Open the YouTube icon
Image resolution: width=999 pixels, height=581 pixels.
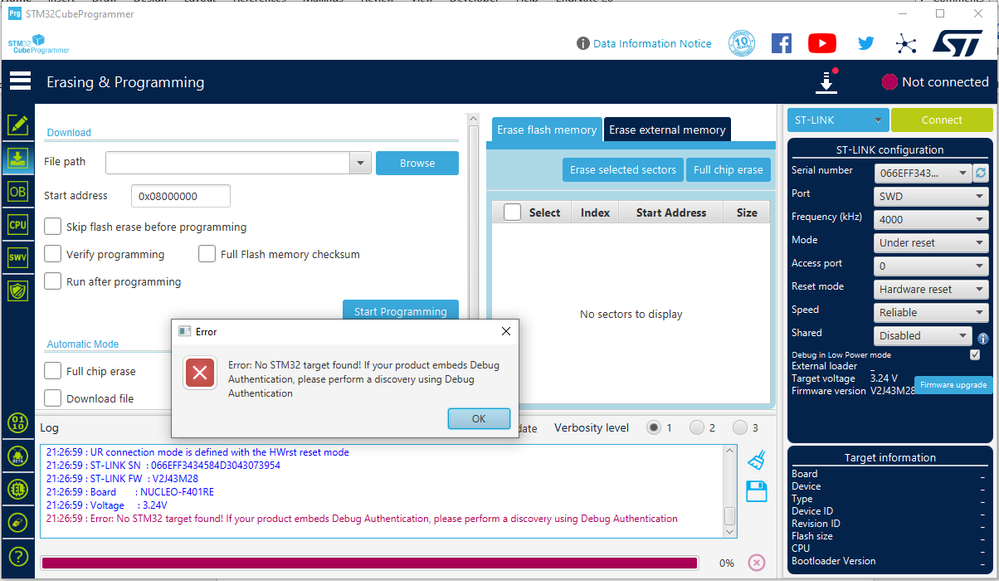pyautogui.click(x=822, y=43)
